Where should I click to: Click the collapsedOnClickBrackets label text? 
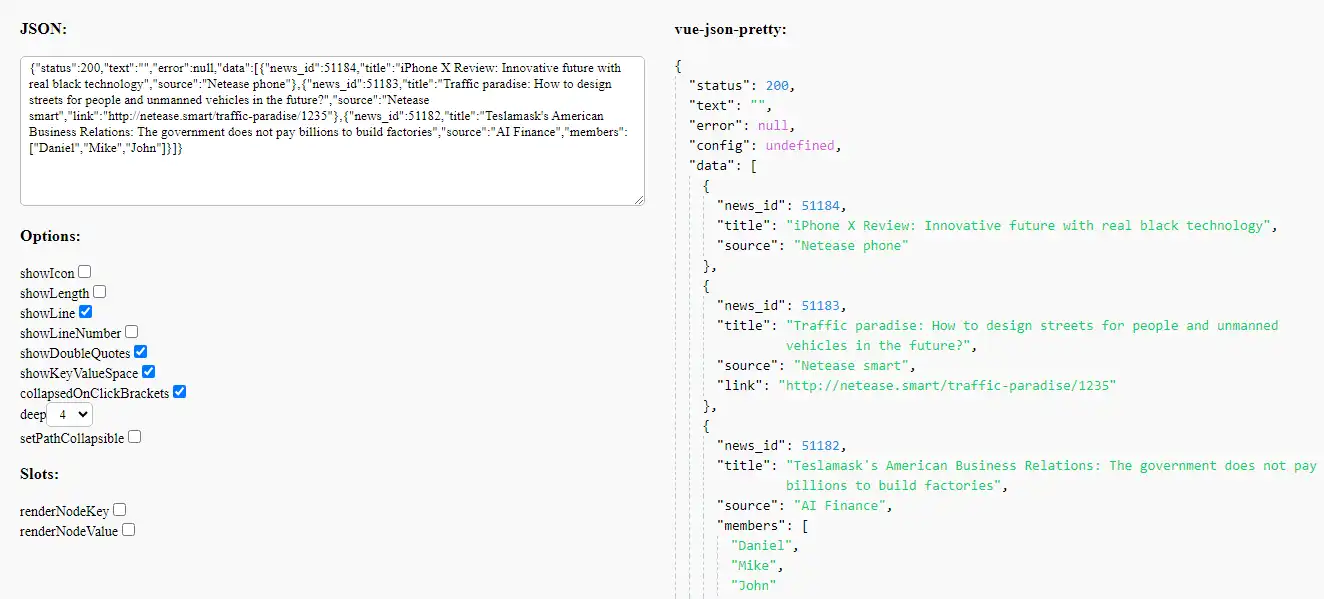(x=95, y=393)
